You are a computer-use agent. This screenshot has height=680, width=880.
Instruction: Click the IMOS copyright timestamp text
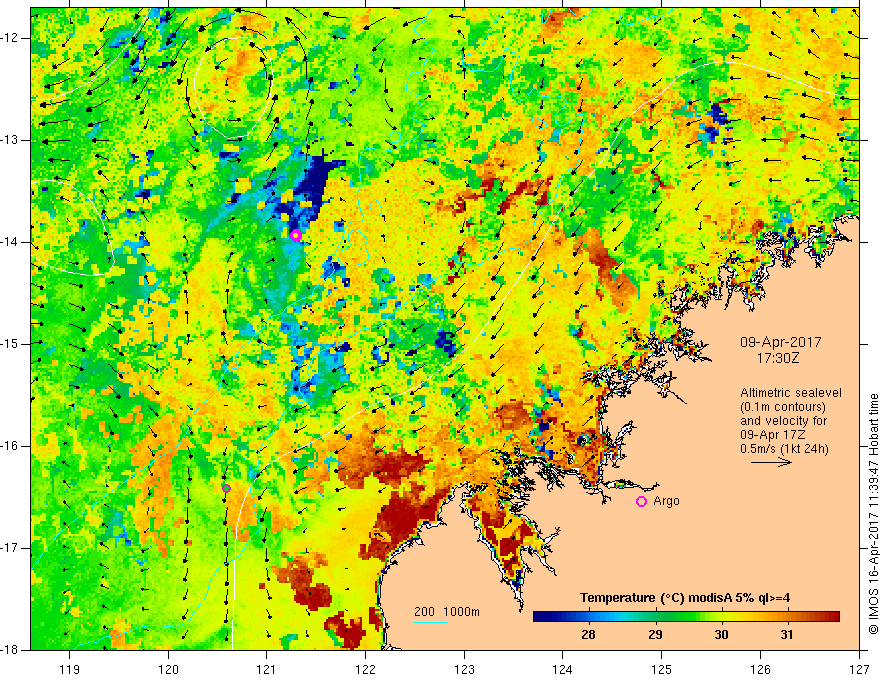[873, 514]
